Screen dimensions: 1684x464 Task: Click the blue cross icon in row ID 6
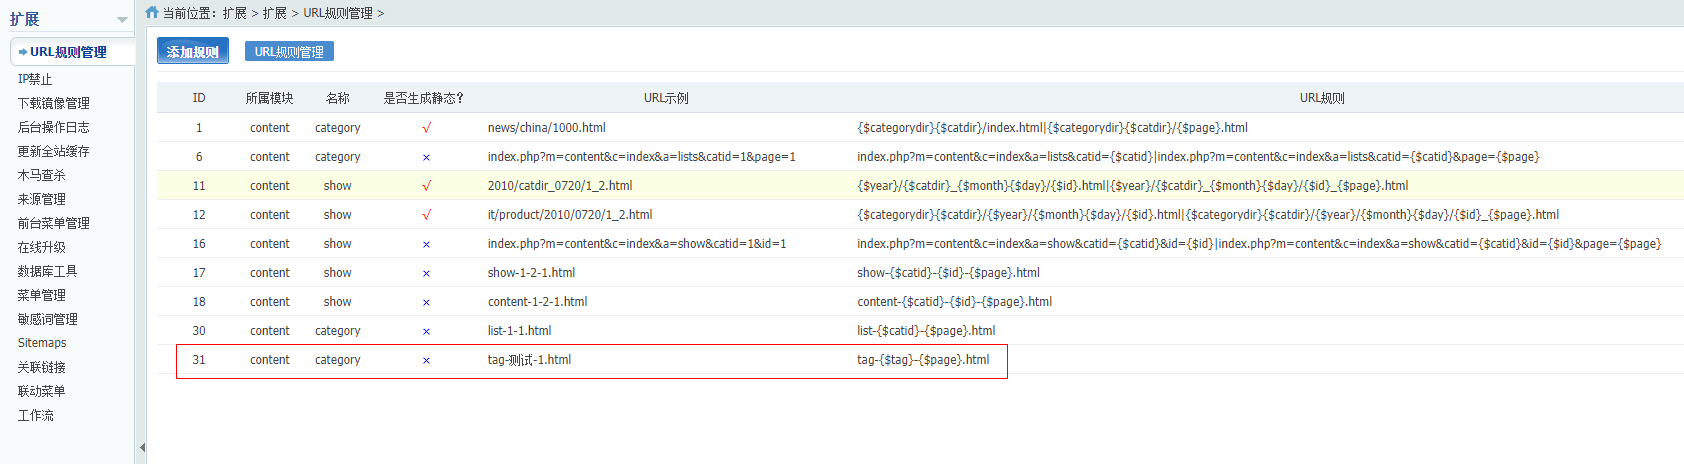[426, 157]
